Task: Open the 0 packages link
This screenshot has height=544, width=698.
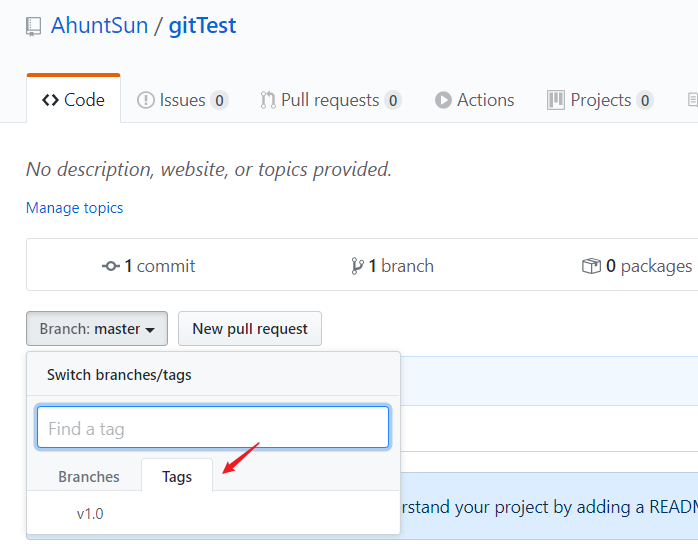Action: click(637, 266)
